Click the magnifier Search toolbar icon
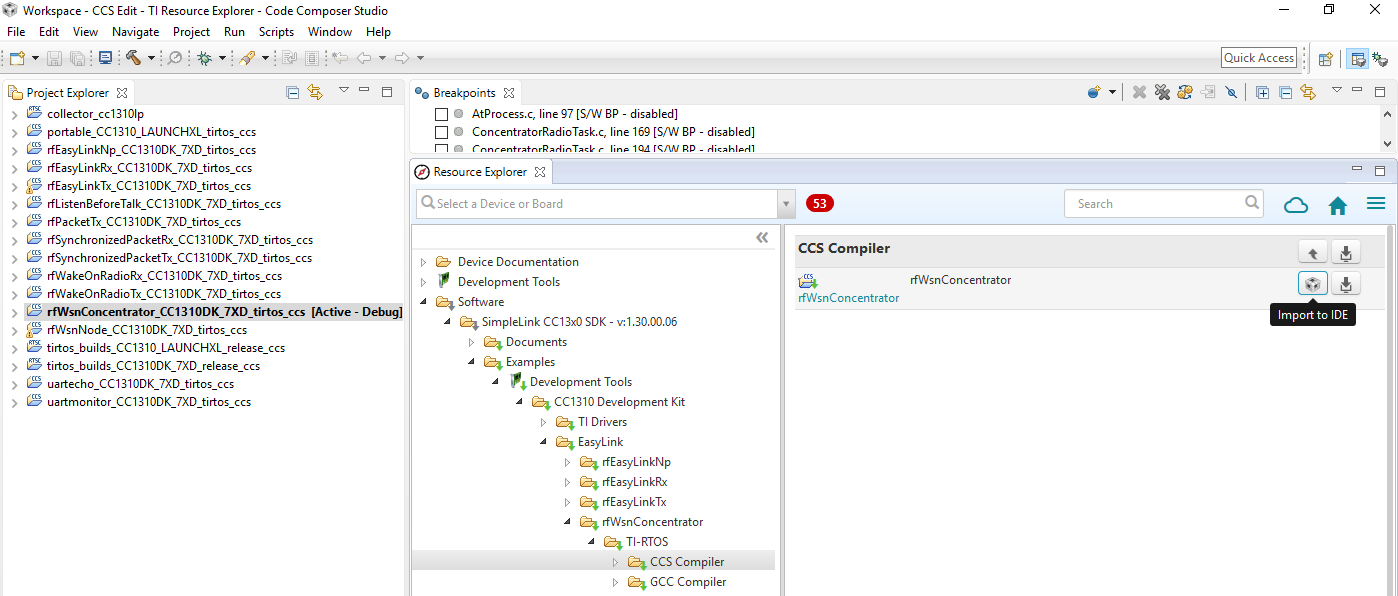 click(x=175, y=58)
